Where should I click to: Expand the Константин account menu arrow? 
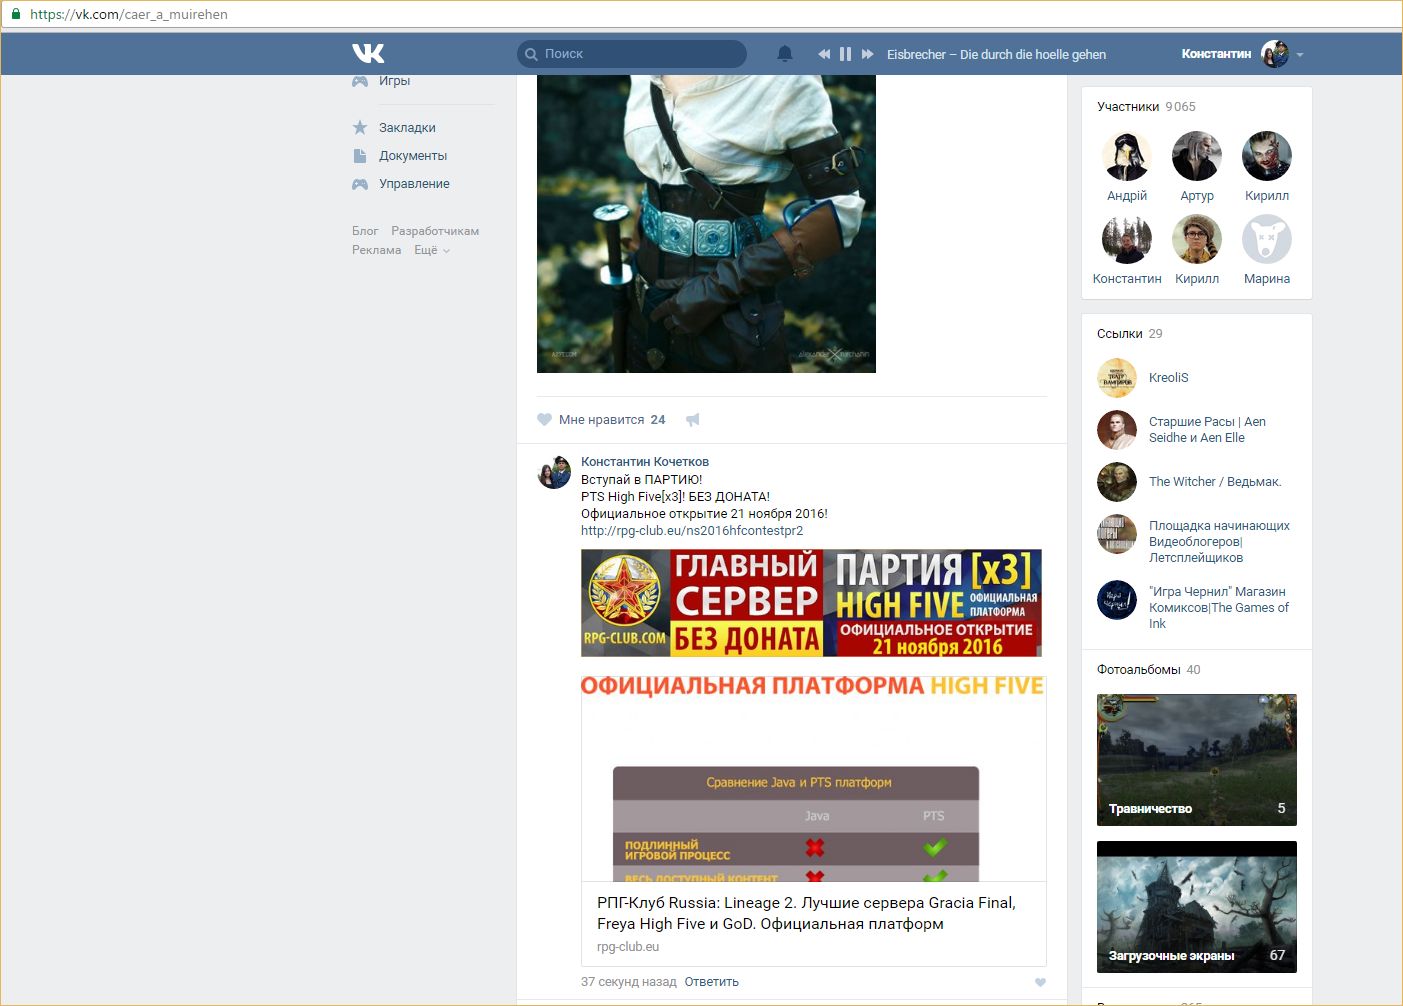(x=1300, y=55)
